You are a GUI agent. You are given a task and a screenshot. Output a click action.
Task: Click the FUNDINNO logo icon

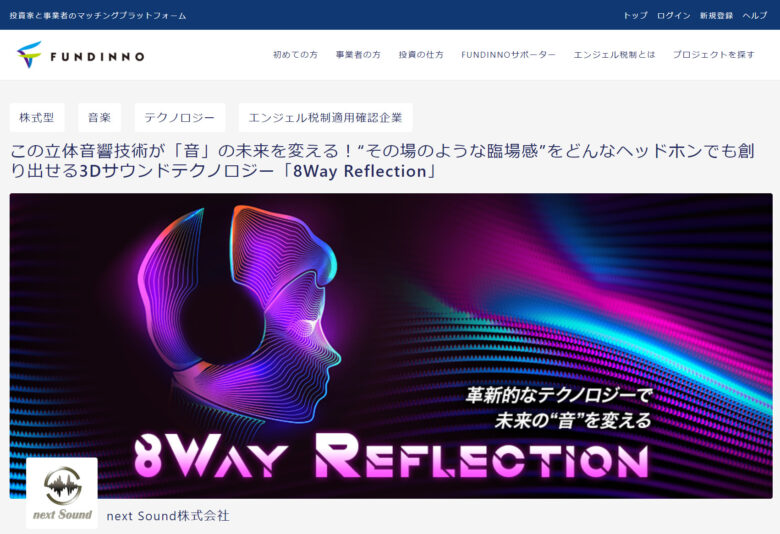coord(29,55)
